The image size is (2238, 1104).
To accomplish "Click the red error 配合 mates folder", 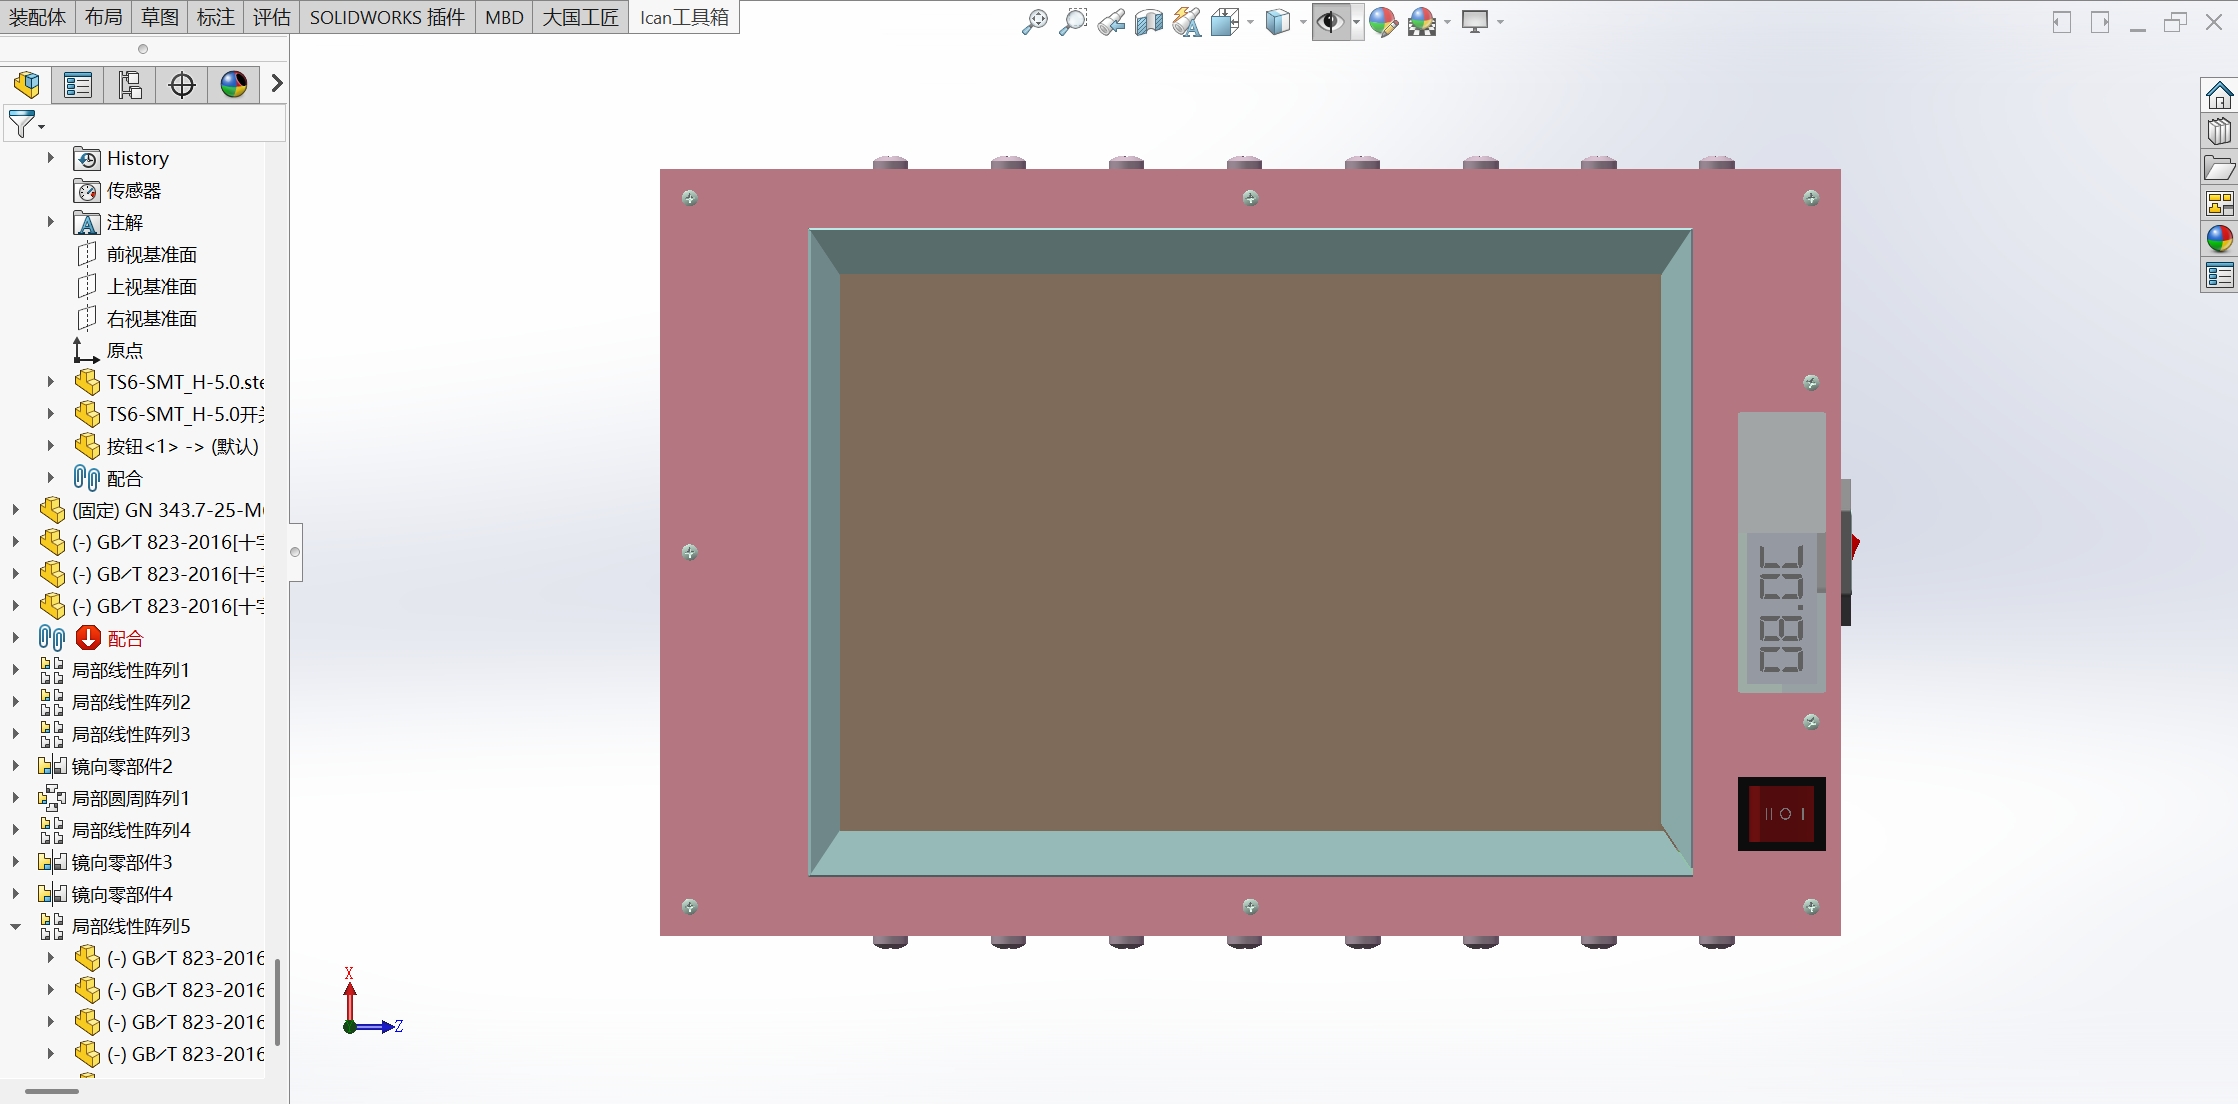I will click(x=125, y=638).
